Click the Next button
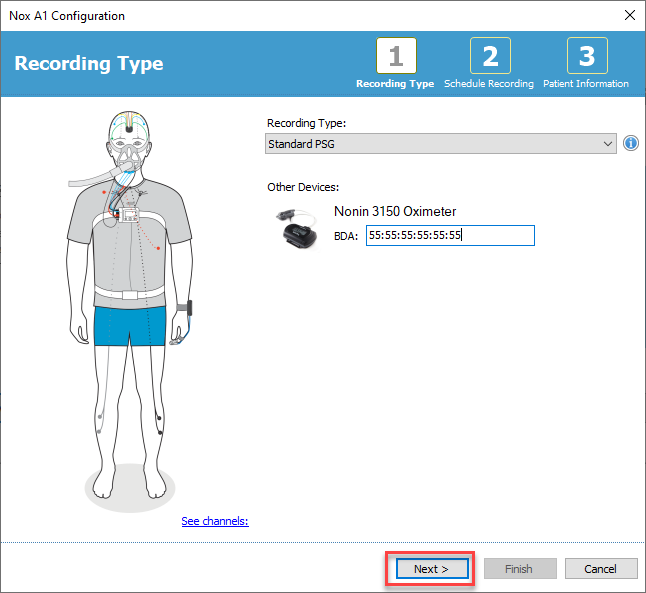The height and width of the screenshot is (593, 646). click(432, 569)
